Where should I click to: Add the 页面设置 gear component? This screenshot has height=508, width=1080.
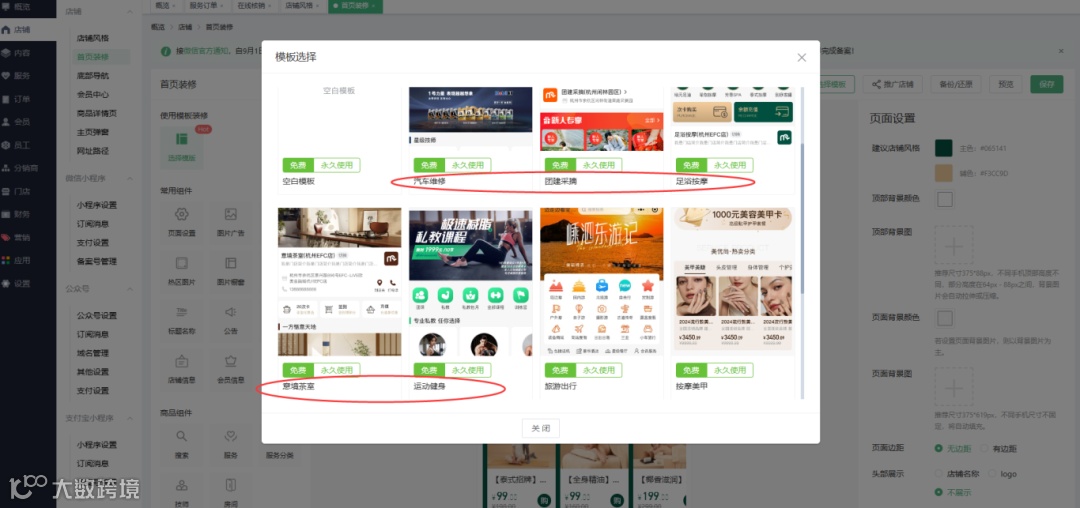click(x=182, y=223)
